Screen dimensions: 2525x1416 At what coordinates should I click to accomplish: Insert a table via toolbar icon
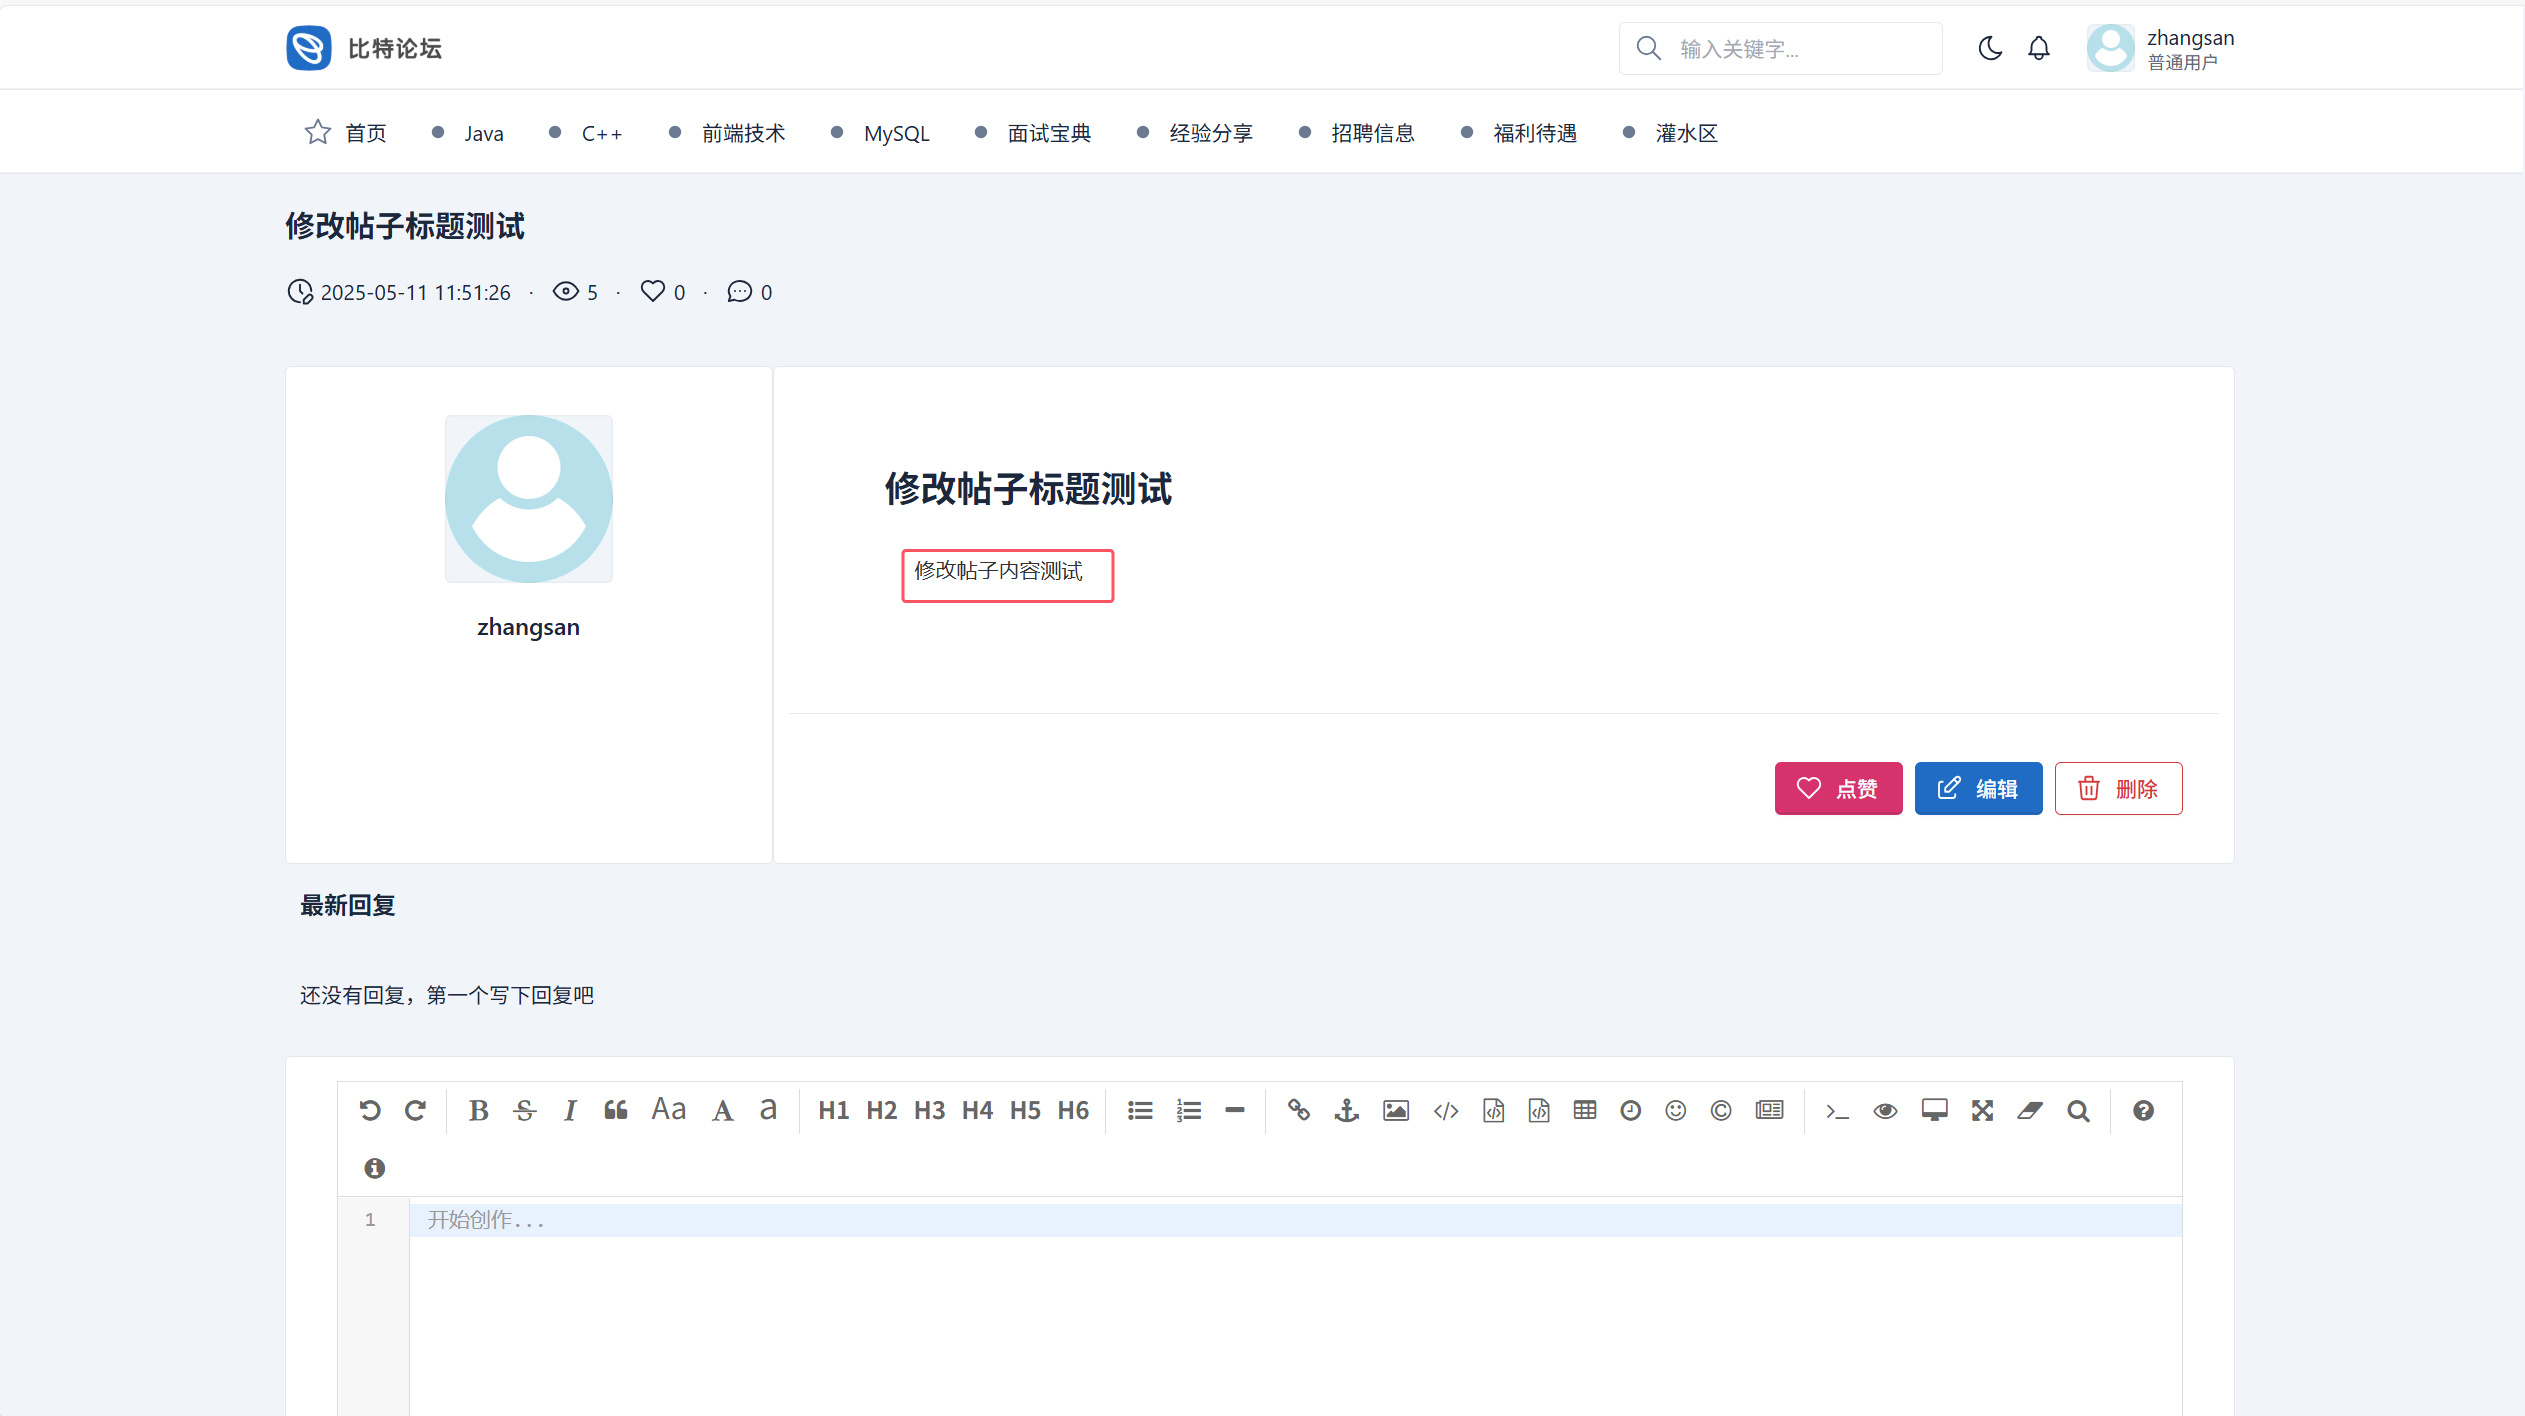[x=1584, y=1110]
